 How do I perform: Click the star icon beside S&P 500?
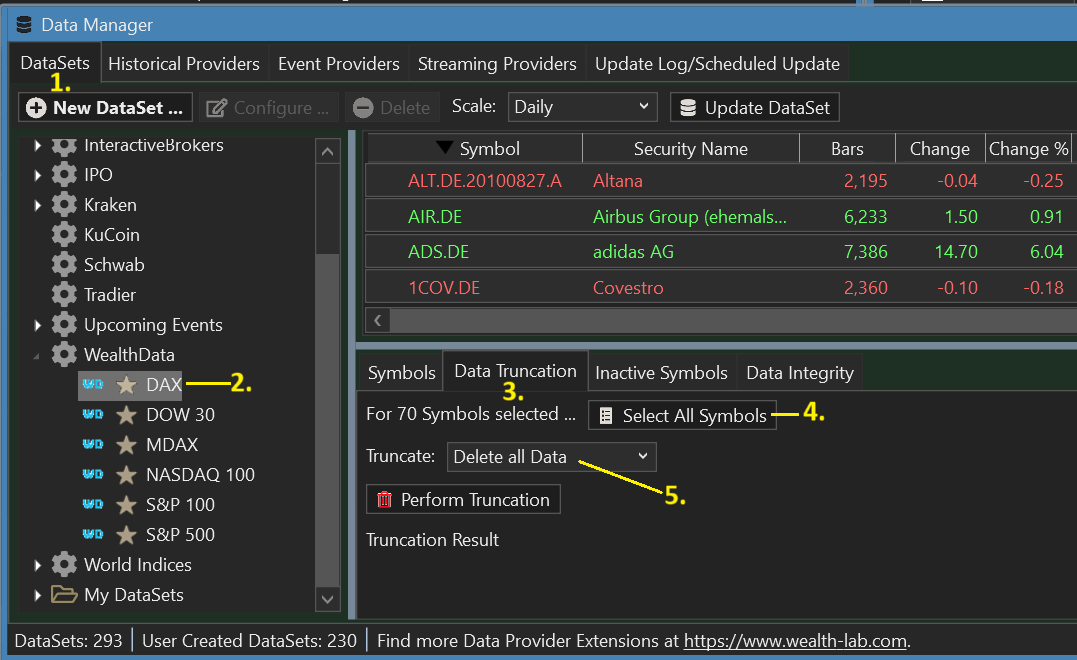[x=126, y=535]
